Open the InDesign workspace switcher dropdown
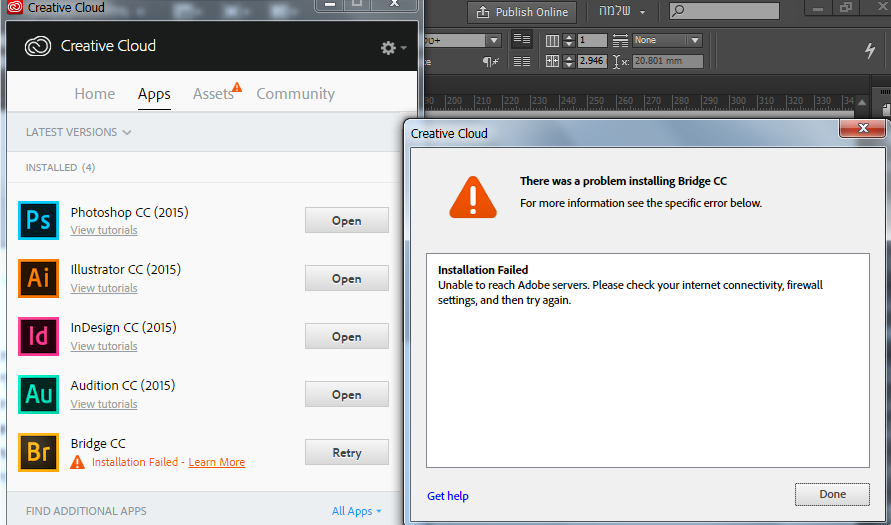The width and height of the screenshot is (891, 525). pos(622,12)
